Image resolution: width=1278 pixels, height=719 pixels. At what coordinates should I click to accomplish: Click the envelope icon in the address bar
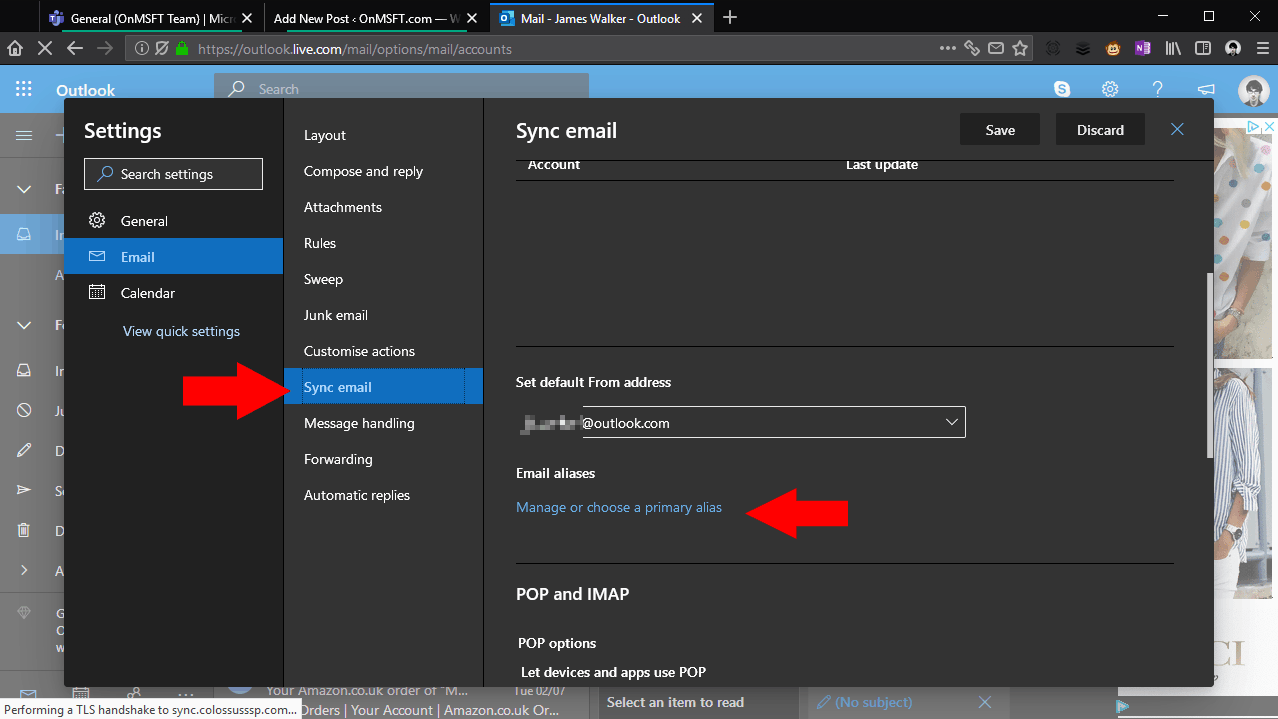(x=996, y=48)
